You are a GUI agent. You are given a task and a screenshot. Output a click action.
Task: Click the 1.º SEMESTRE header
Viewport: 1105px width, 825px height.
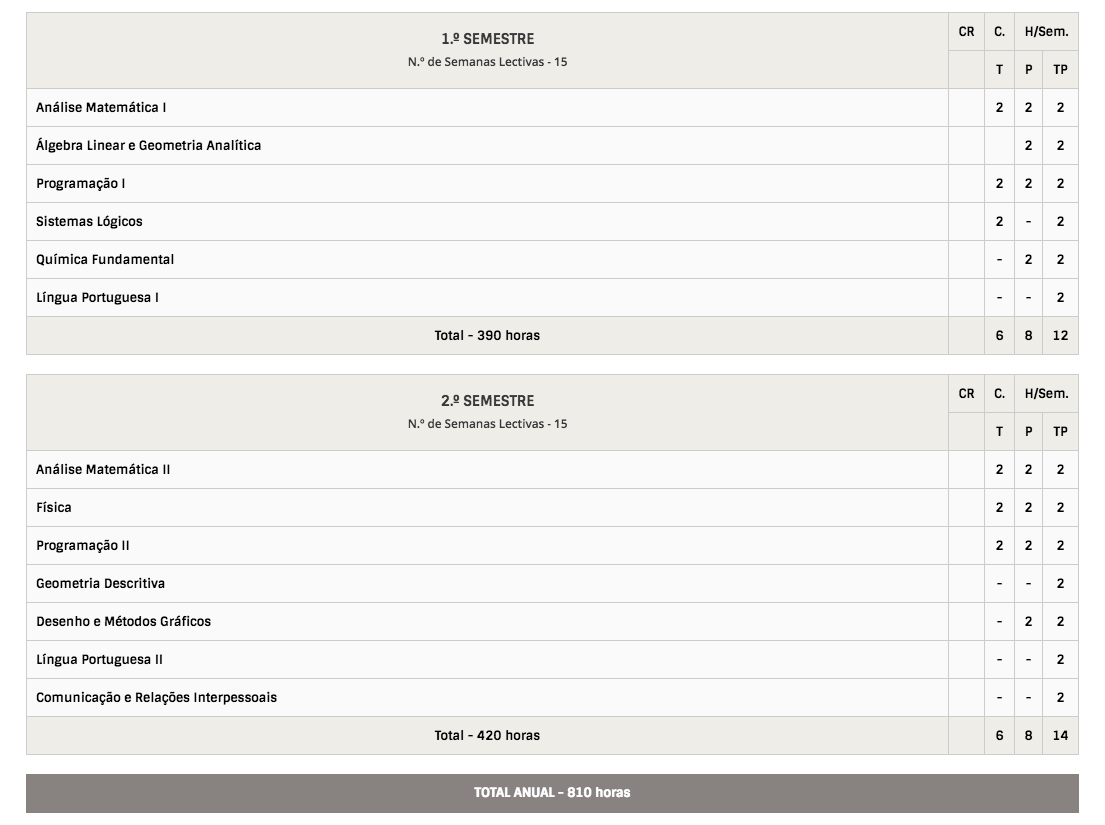(x=488, y=39)
